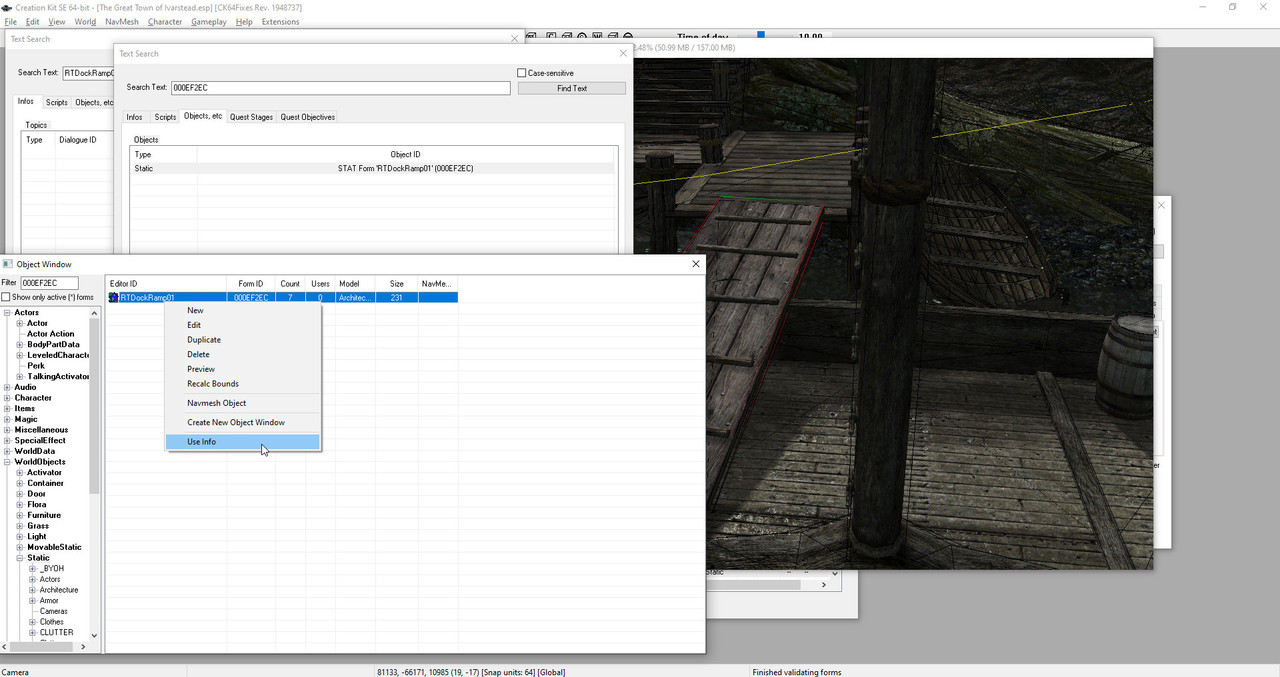Expand the BodyPartData tree node

20,345
